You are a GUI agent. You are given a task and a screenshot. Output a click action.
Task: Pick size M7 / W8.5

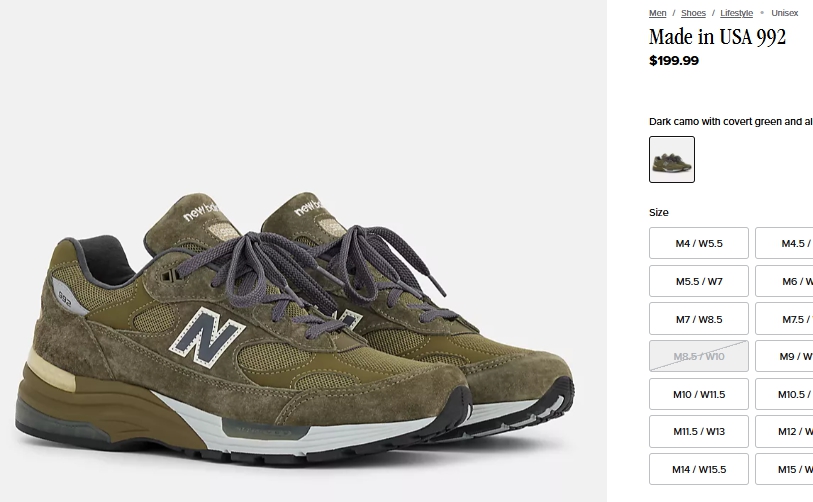[x=699, y=319]
